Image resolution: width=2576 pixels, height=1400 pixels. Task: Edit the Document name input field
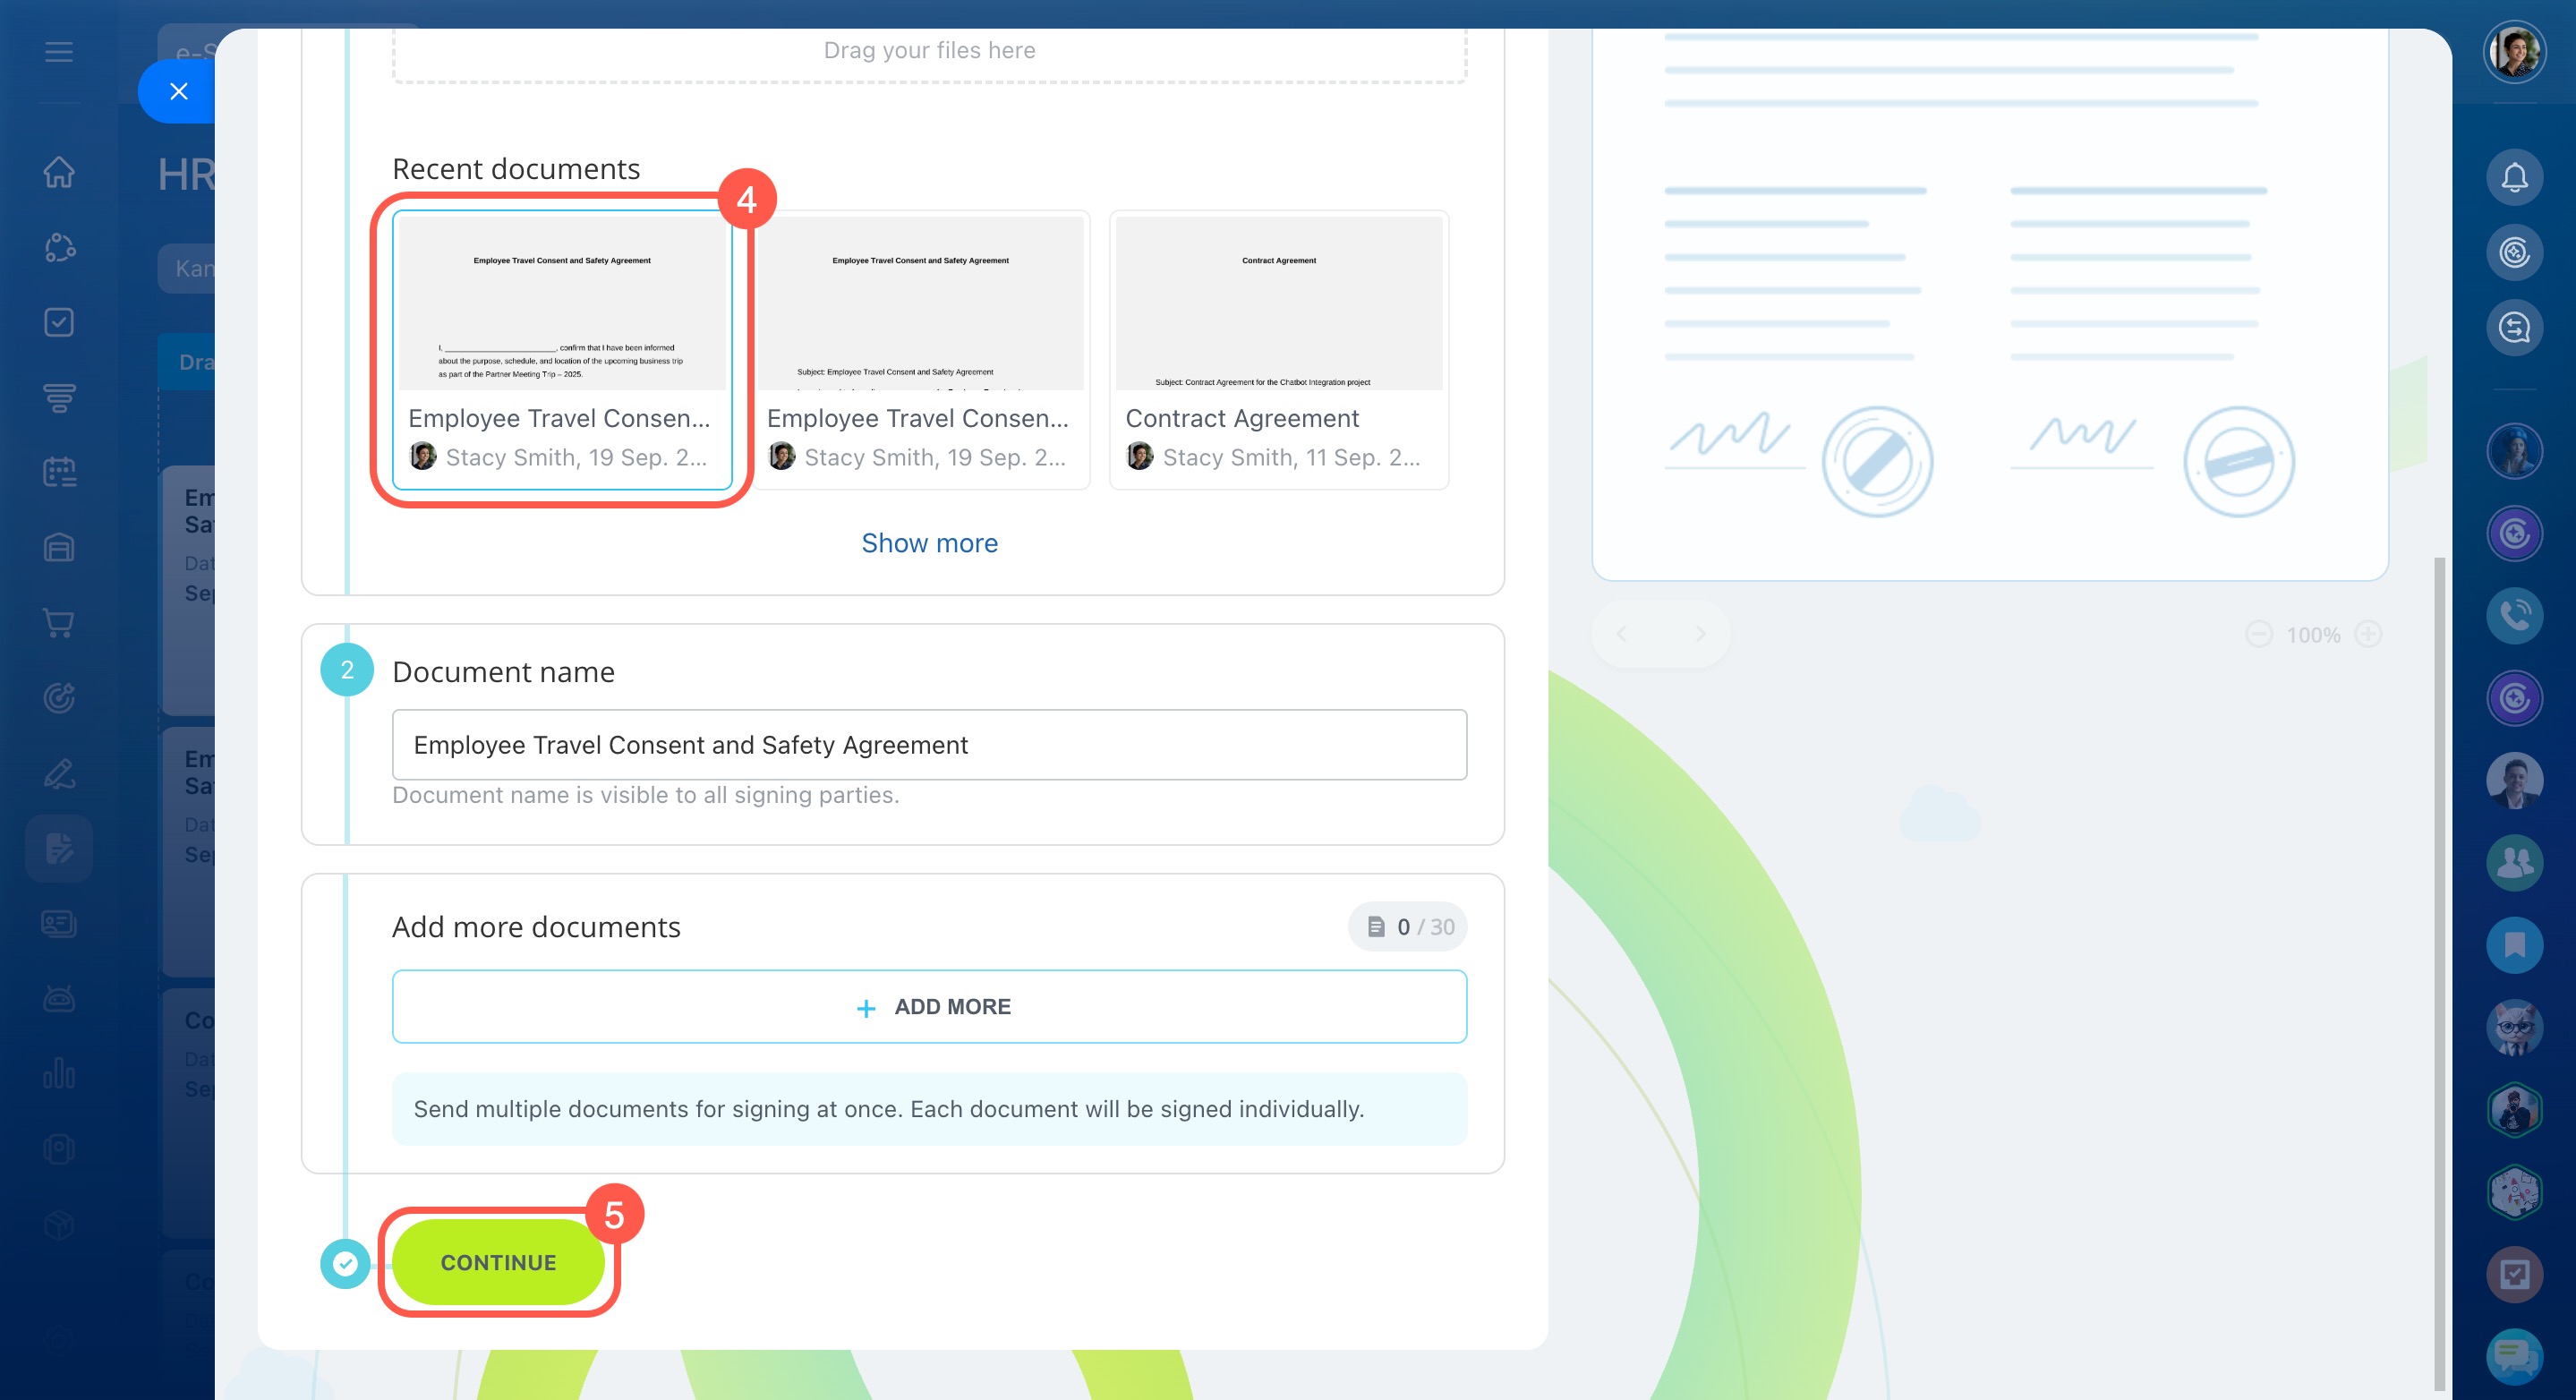click(929, 745)
